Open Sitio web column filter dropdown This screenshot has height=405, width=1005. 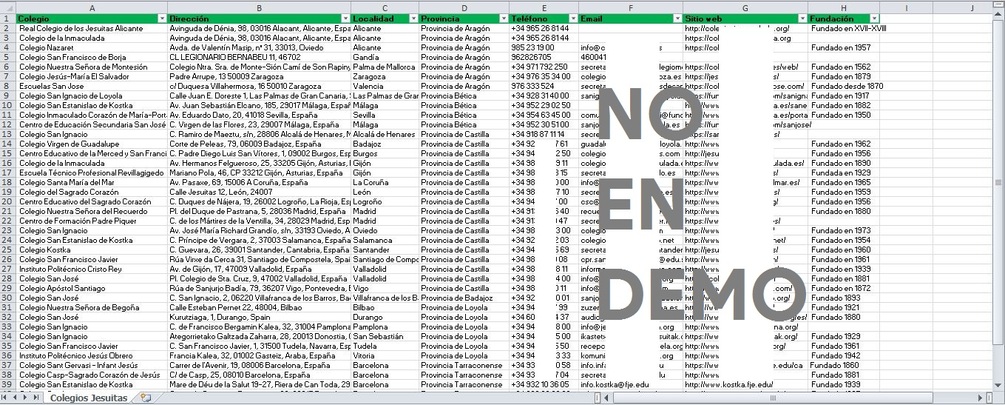point(803,19)
